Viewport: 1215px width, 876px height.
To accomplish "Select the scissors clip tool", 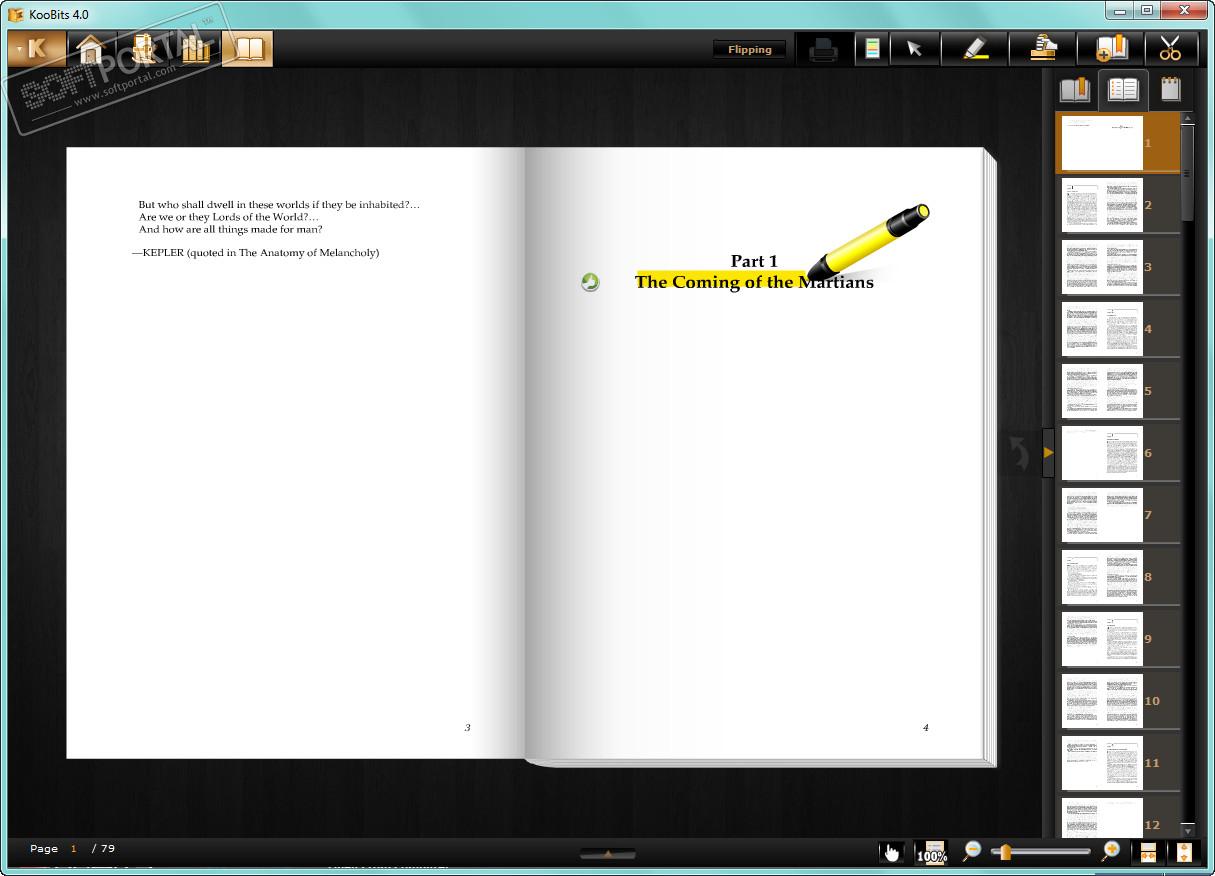I will (x=1170, y=49).
